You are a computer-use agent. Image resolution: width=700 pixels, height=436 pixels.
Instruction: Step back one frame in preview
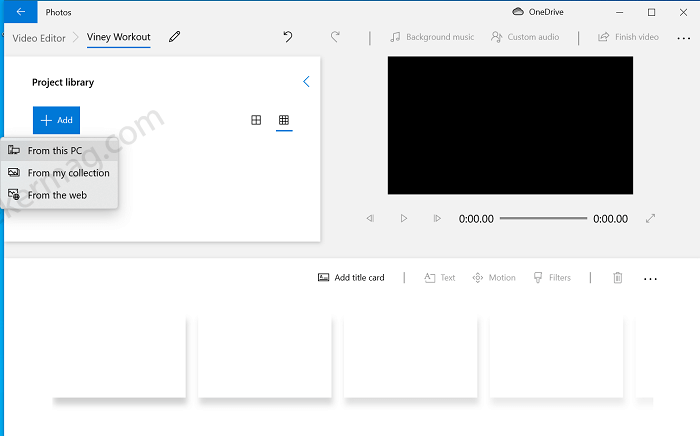pos(370,218)
